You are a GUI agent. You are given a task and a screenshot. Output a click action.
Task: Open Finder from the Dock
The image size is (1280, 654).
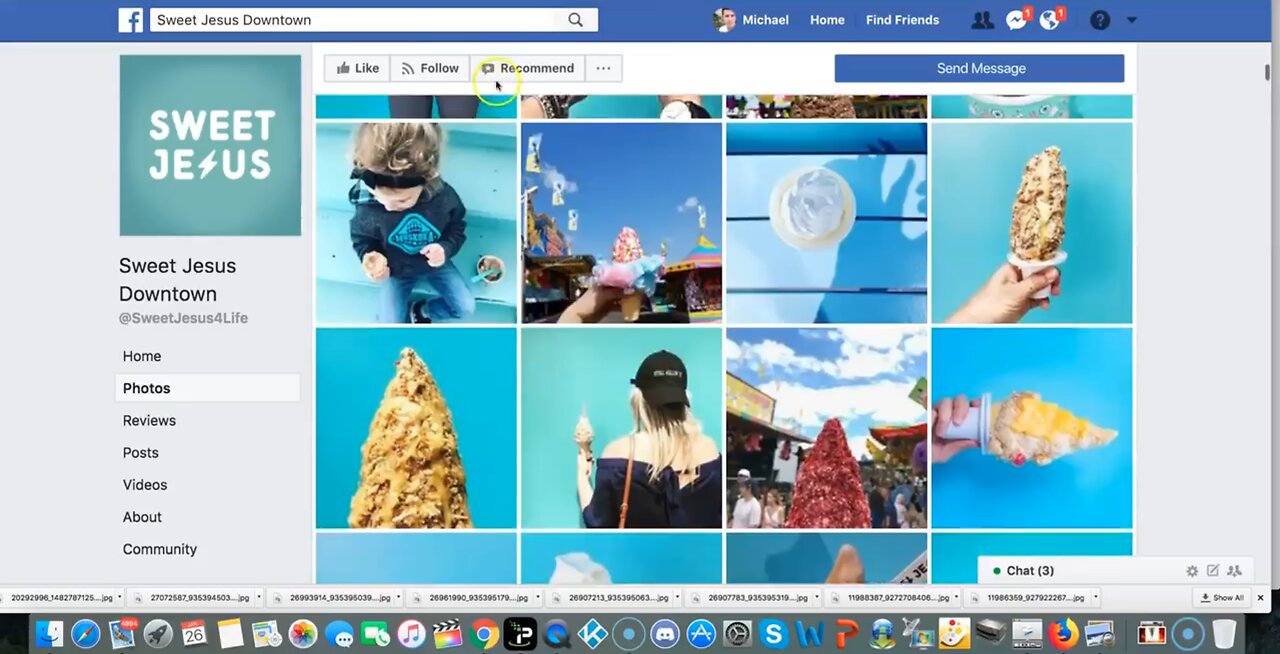point(49,634)
